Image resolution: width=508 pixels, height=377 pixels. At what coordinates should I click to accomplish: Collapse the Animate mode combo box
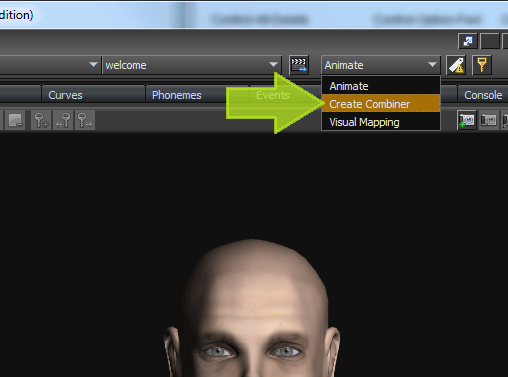(x=381, y=65)
